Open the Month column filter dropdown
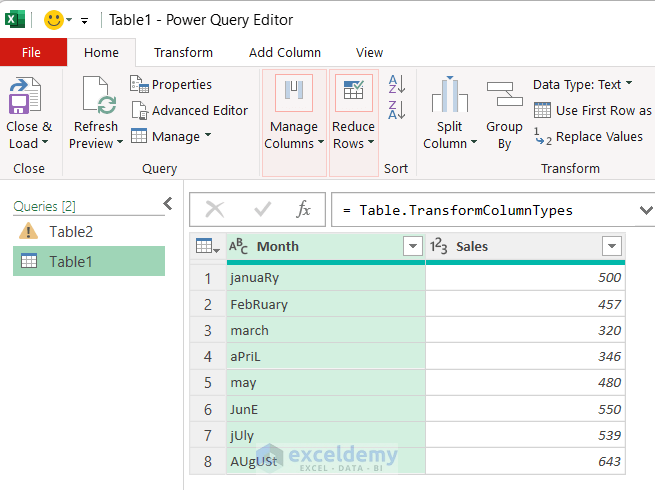This screenshot has height=490, width=655. click(412, 246)
